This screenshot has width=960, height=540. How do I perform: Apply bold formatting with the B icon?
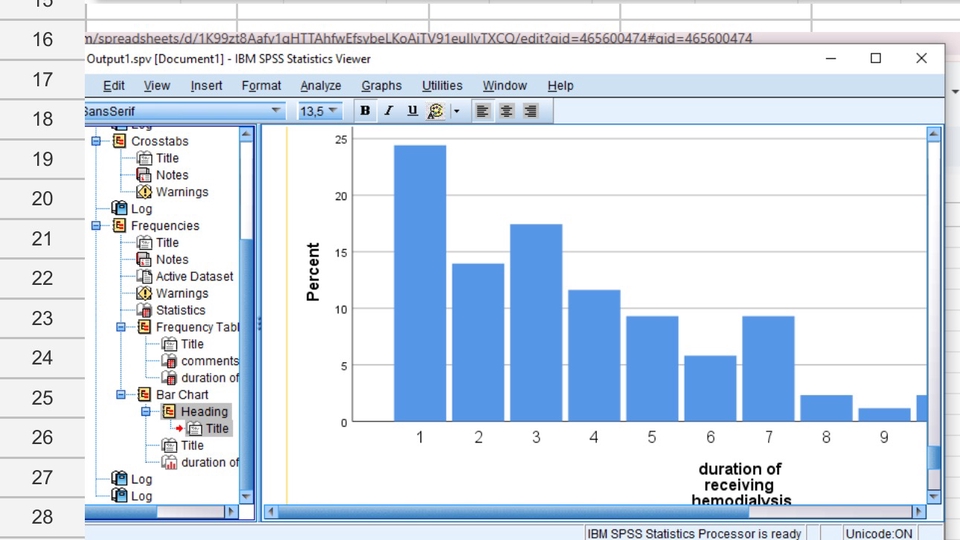365,111
